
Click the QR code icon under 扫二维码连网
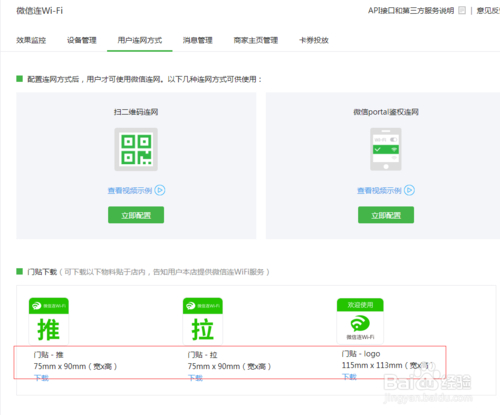(x=136, y=149)
